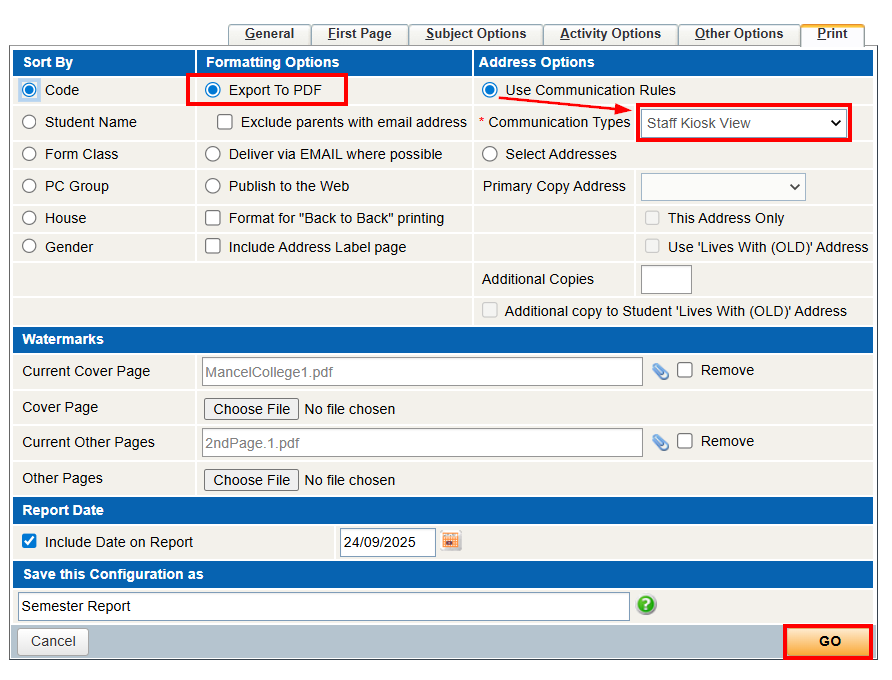This screenshot has height=680, width=892.
Task: Choose File for Cover Page
Action: [x=251, y=409]
